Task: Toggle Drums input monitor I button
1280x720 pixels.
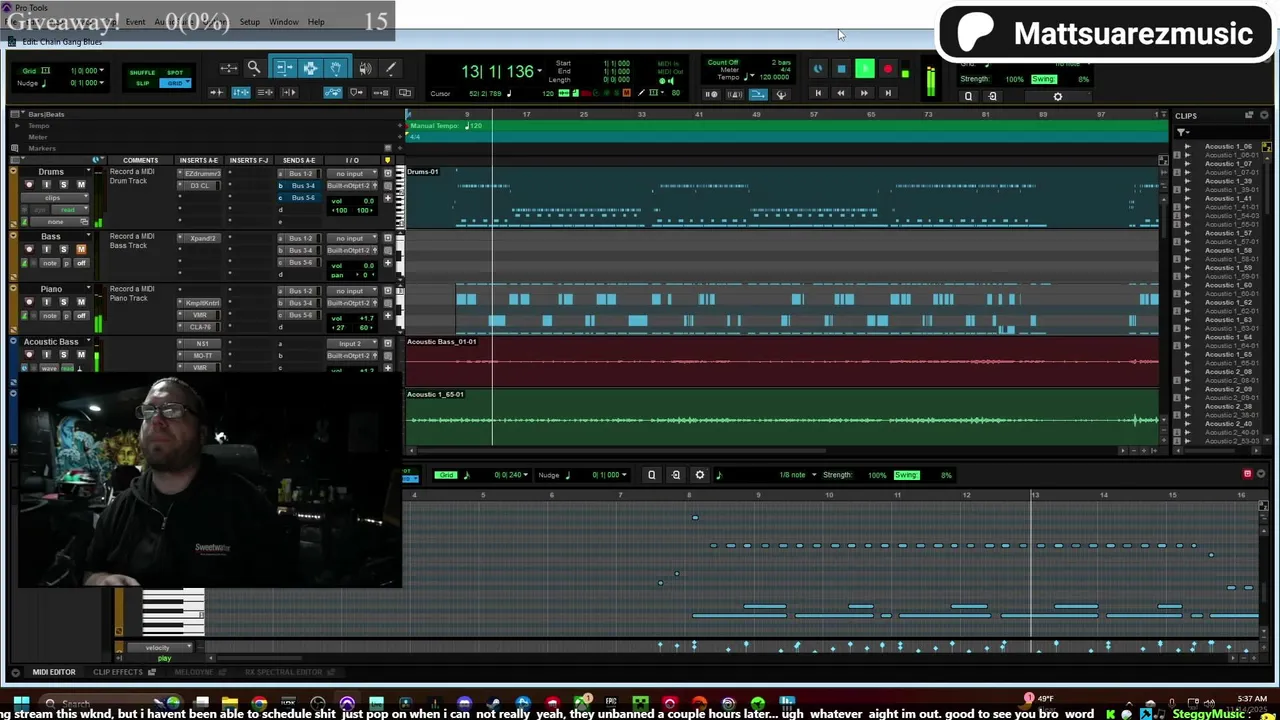Action: [x=46, y=185]
